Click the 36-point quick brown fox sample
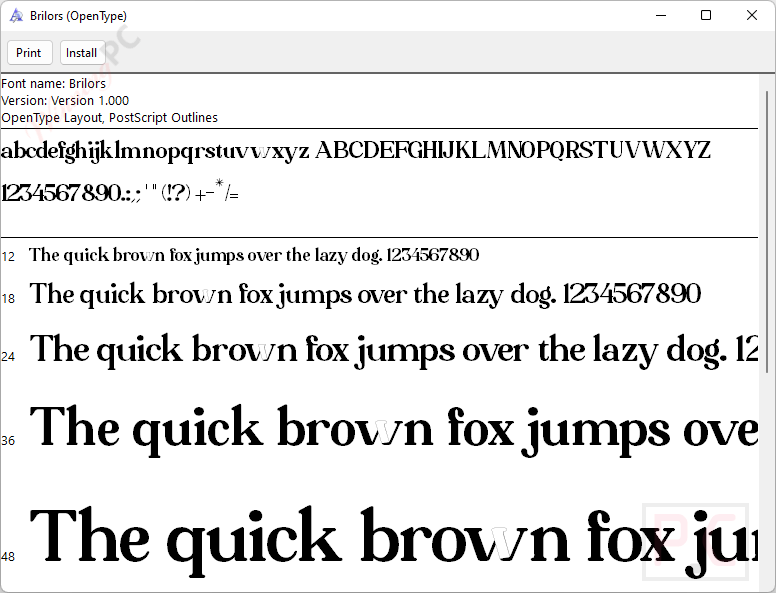 point(393,429)
